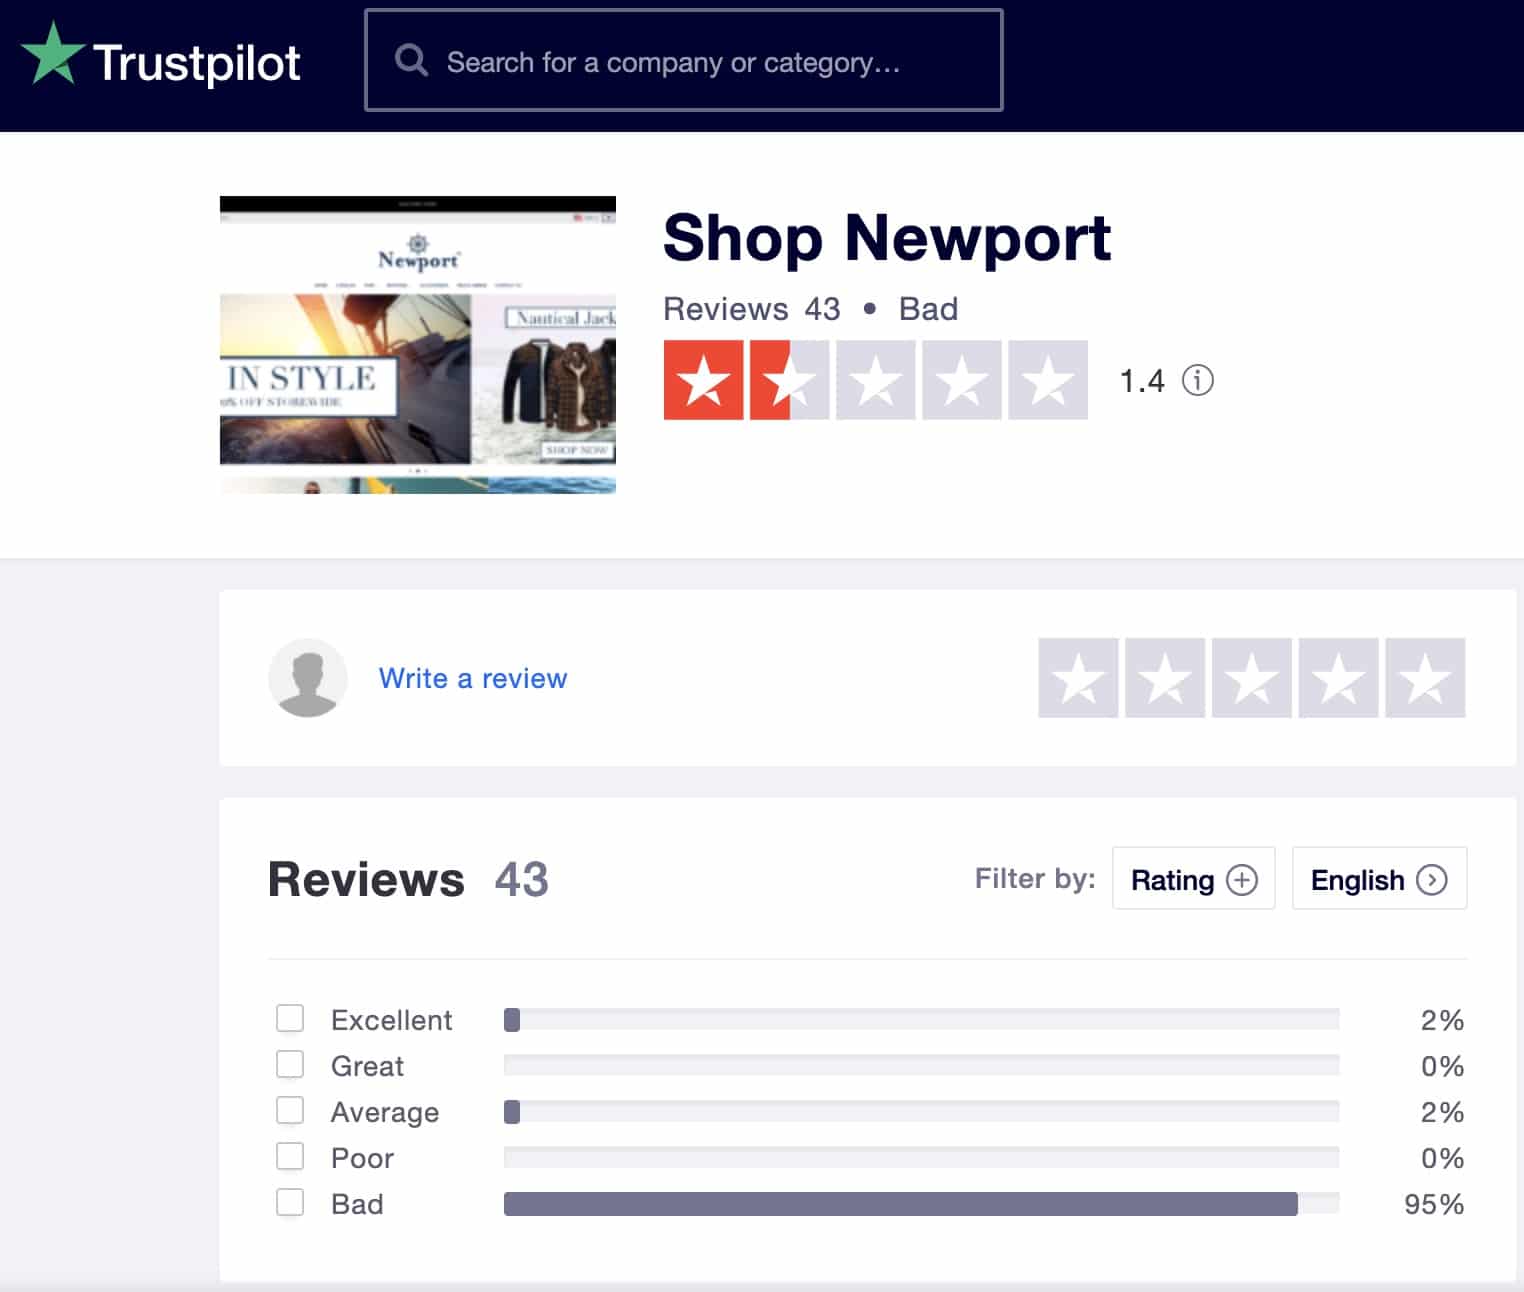The height and width of the screenshot is (1292, 1524).
Task: Click the Trustpilot green star logo
Action: 52,55
